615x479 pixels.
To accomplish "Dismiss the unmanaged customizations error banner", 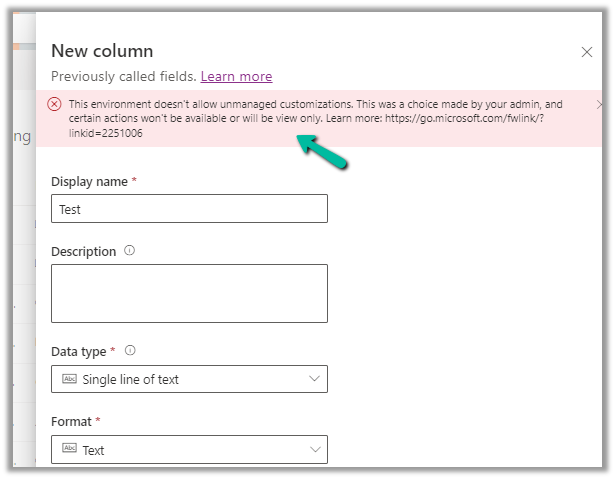I will pos(599,104).
